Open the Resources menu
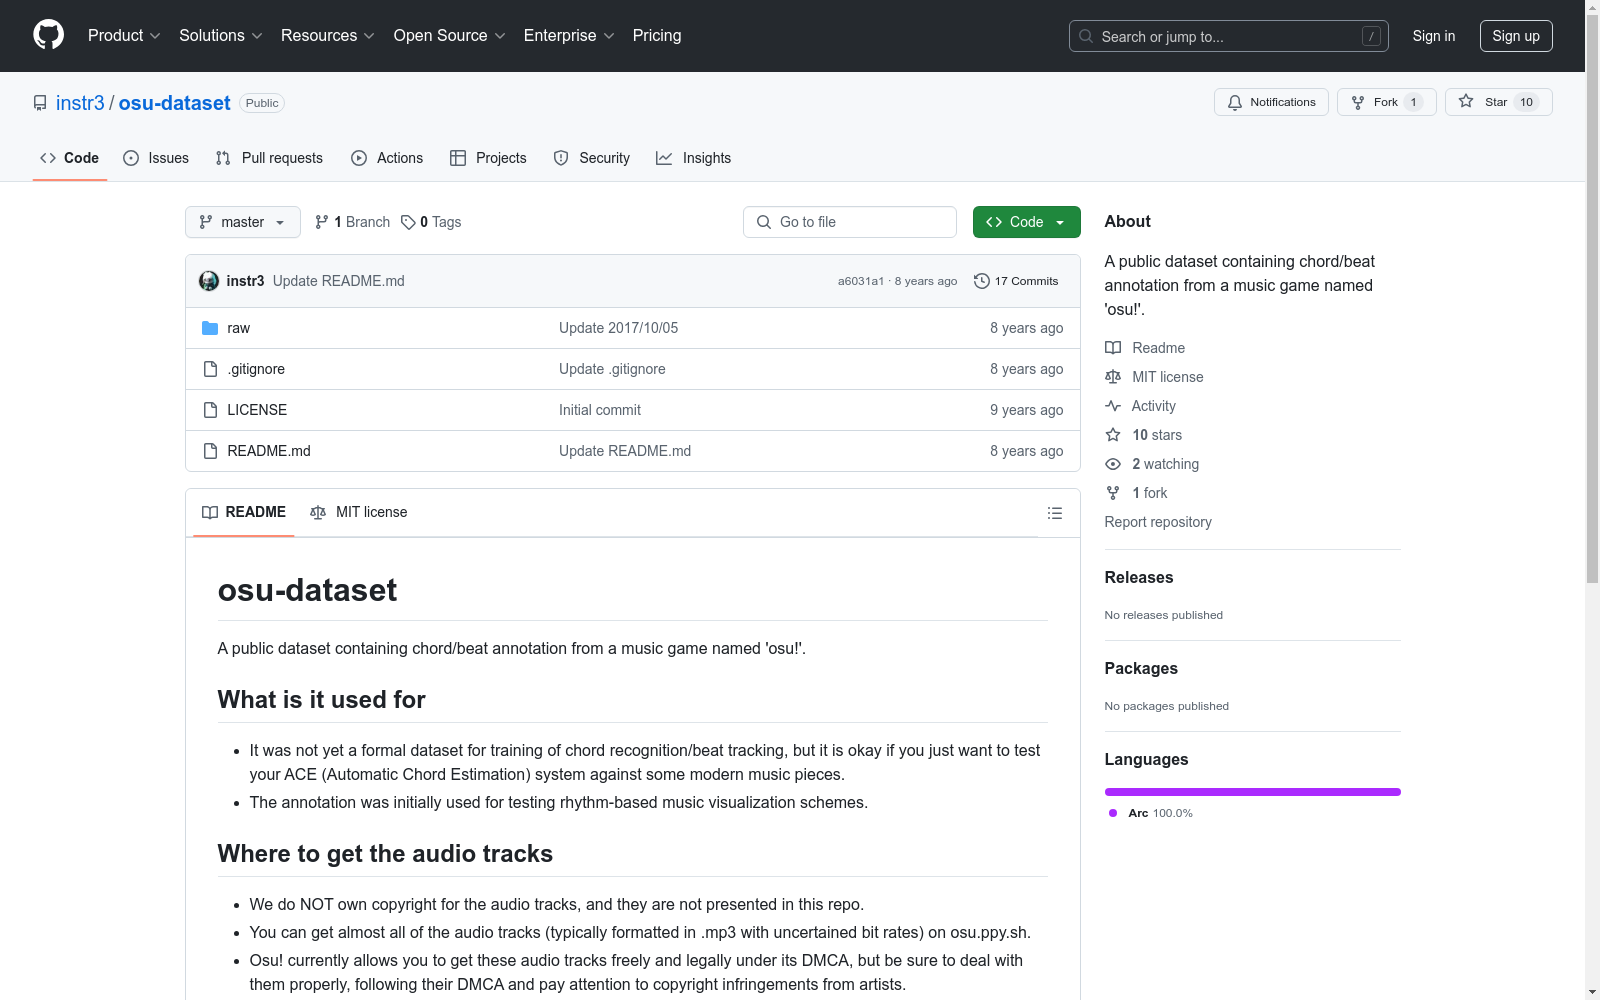Screen dimensions: 1600x1000 pos(328,35)
